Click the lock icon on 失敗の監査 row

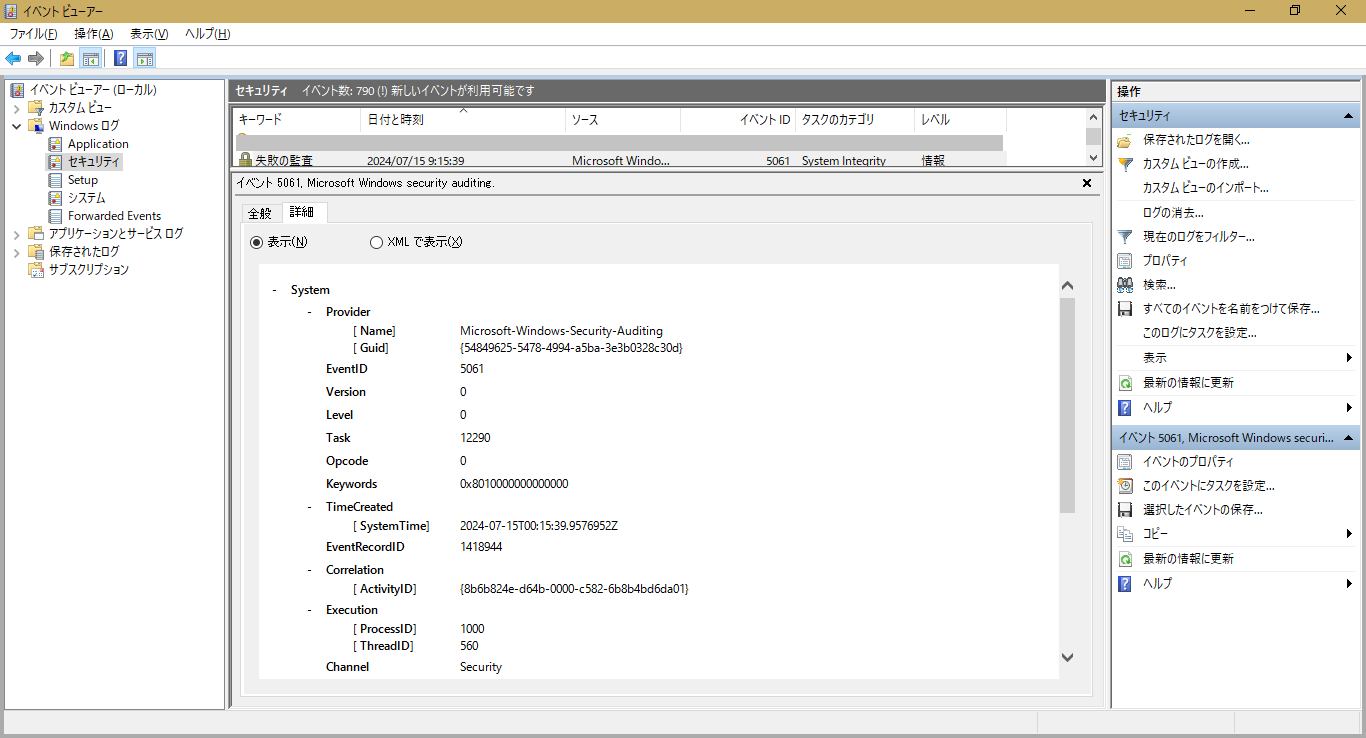(x=245, y=160)
